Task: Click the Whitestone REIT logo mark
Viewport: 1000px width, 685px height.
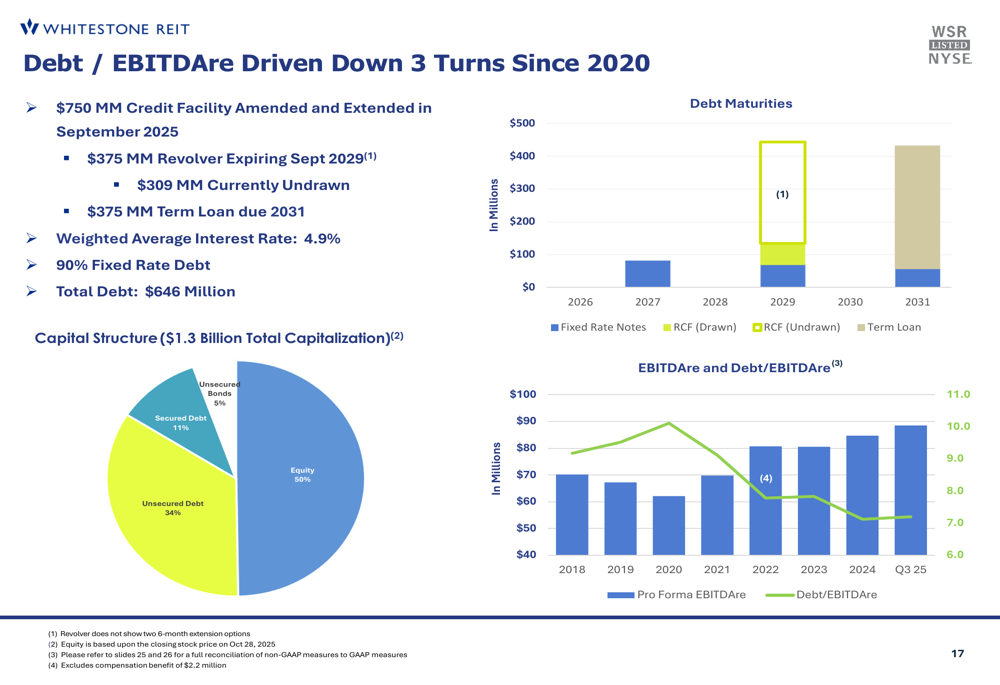Action: (30, 27)
